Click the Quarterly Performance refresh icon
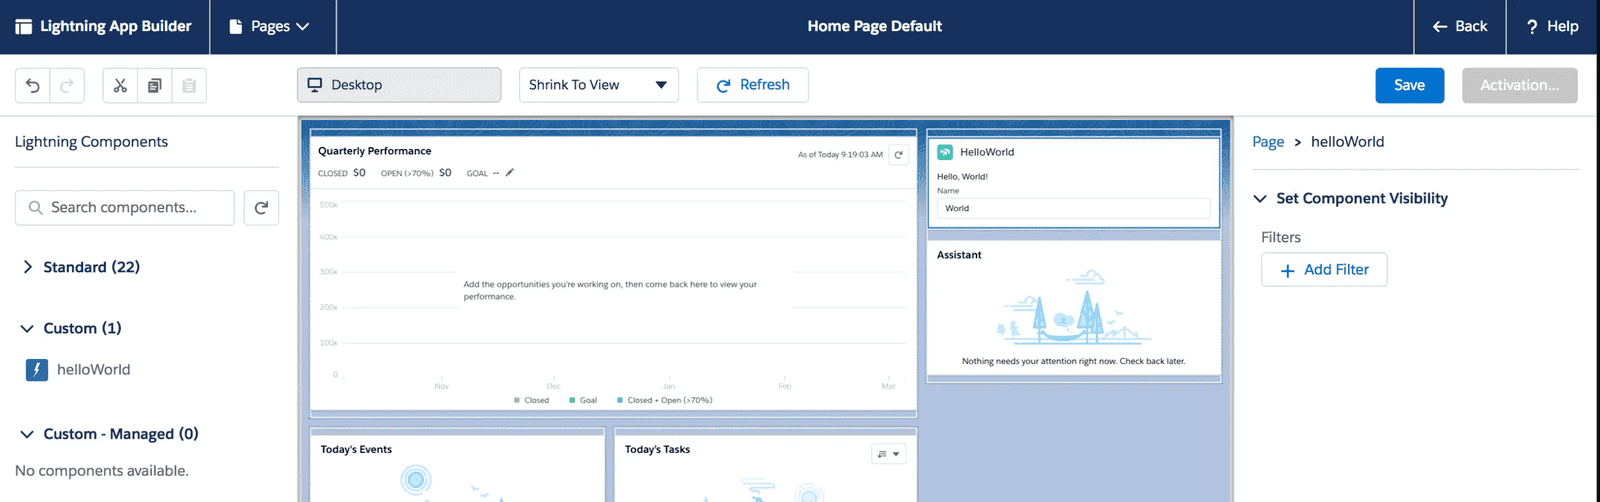Screen dimensions: 1600x502 click(x=898, y=155)
